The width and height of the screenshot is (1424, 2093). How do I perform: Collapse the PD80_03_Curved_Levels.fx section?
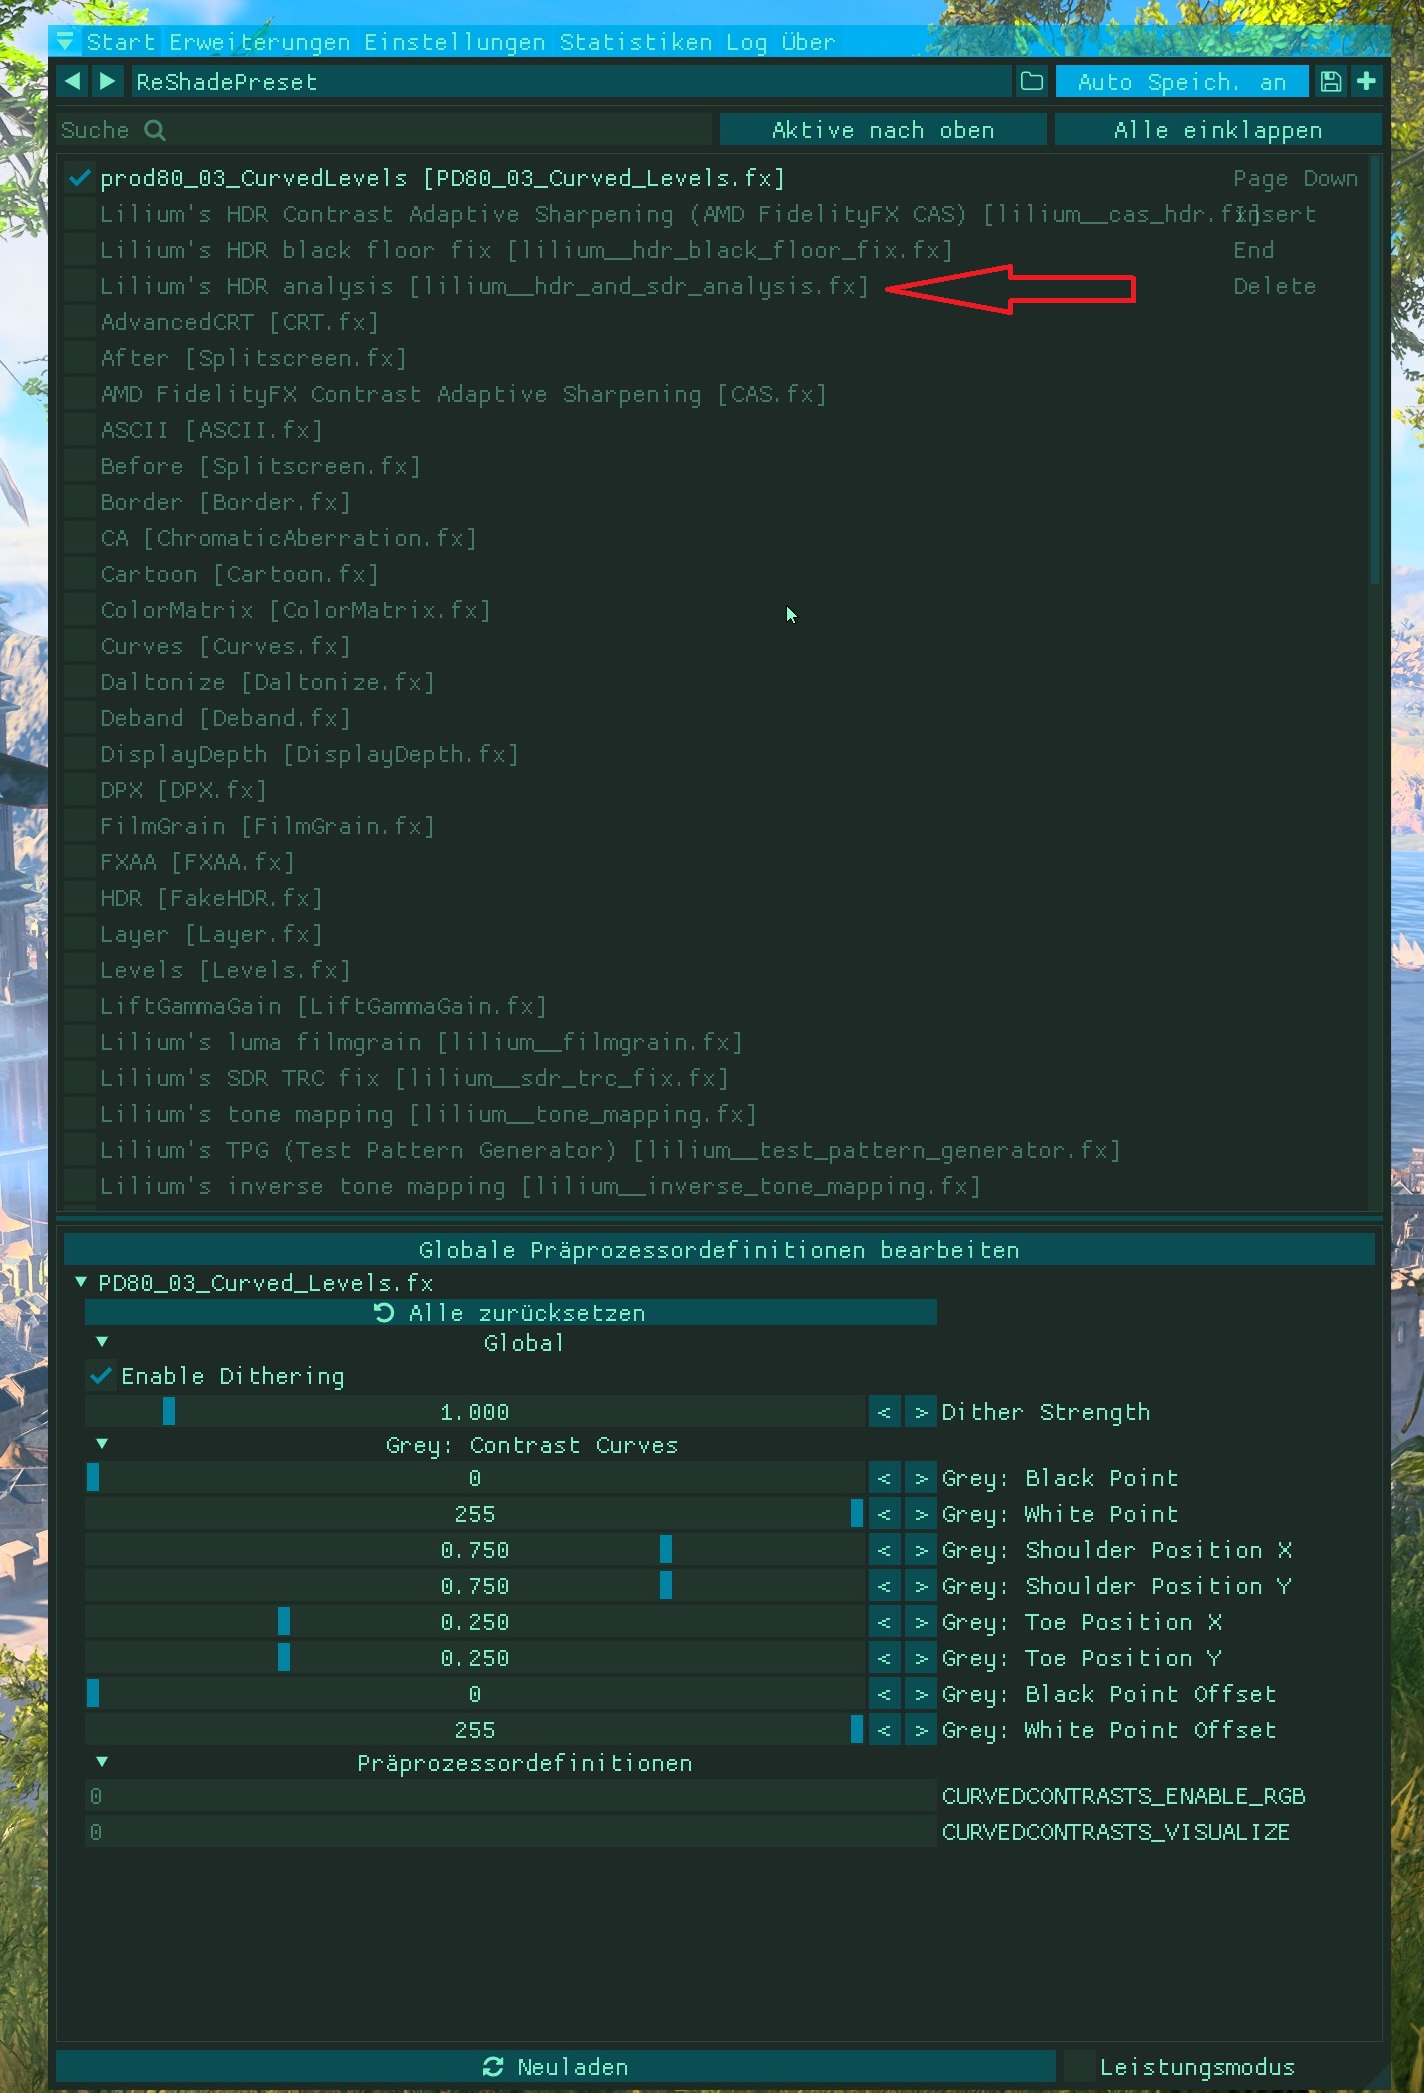(x=81, y=1282)
